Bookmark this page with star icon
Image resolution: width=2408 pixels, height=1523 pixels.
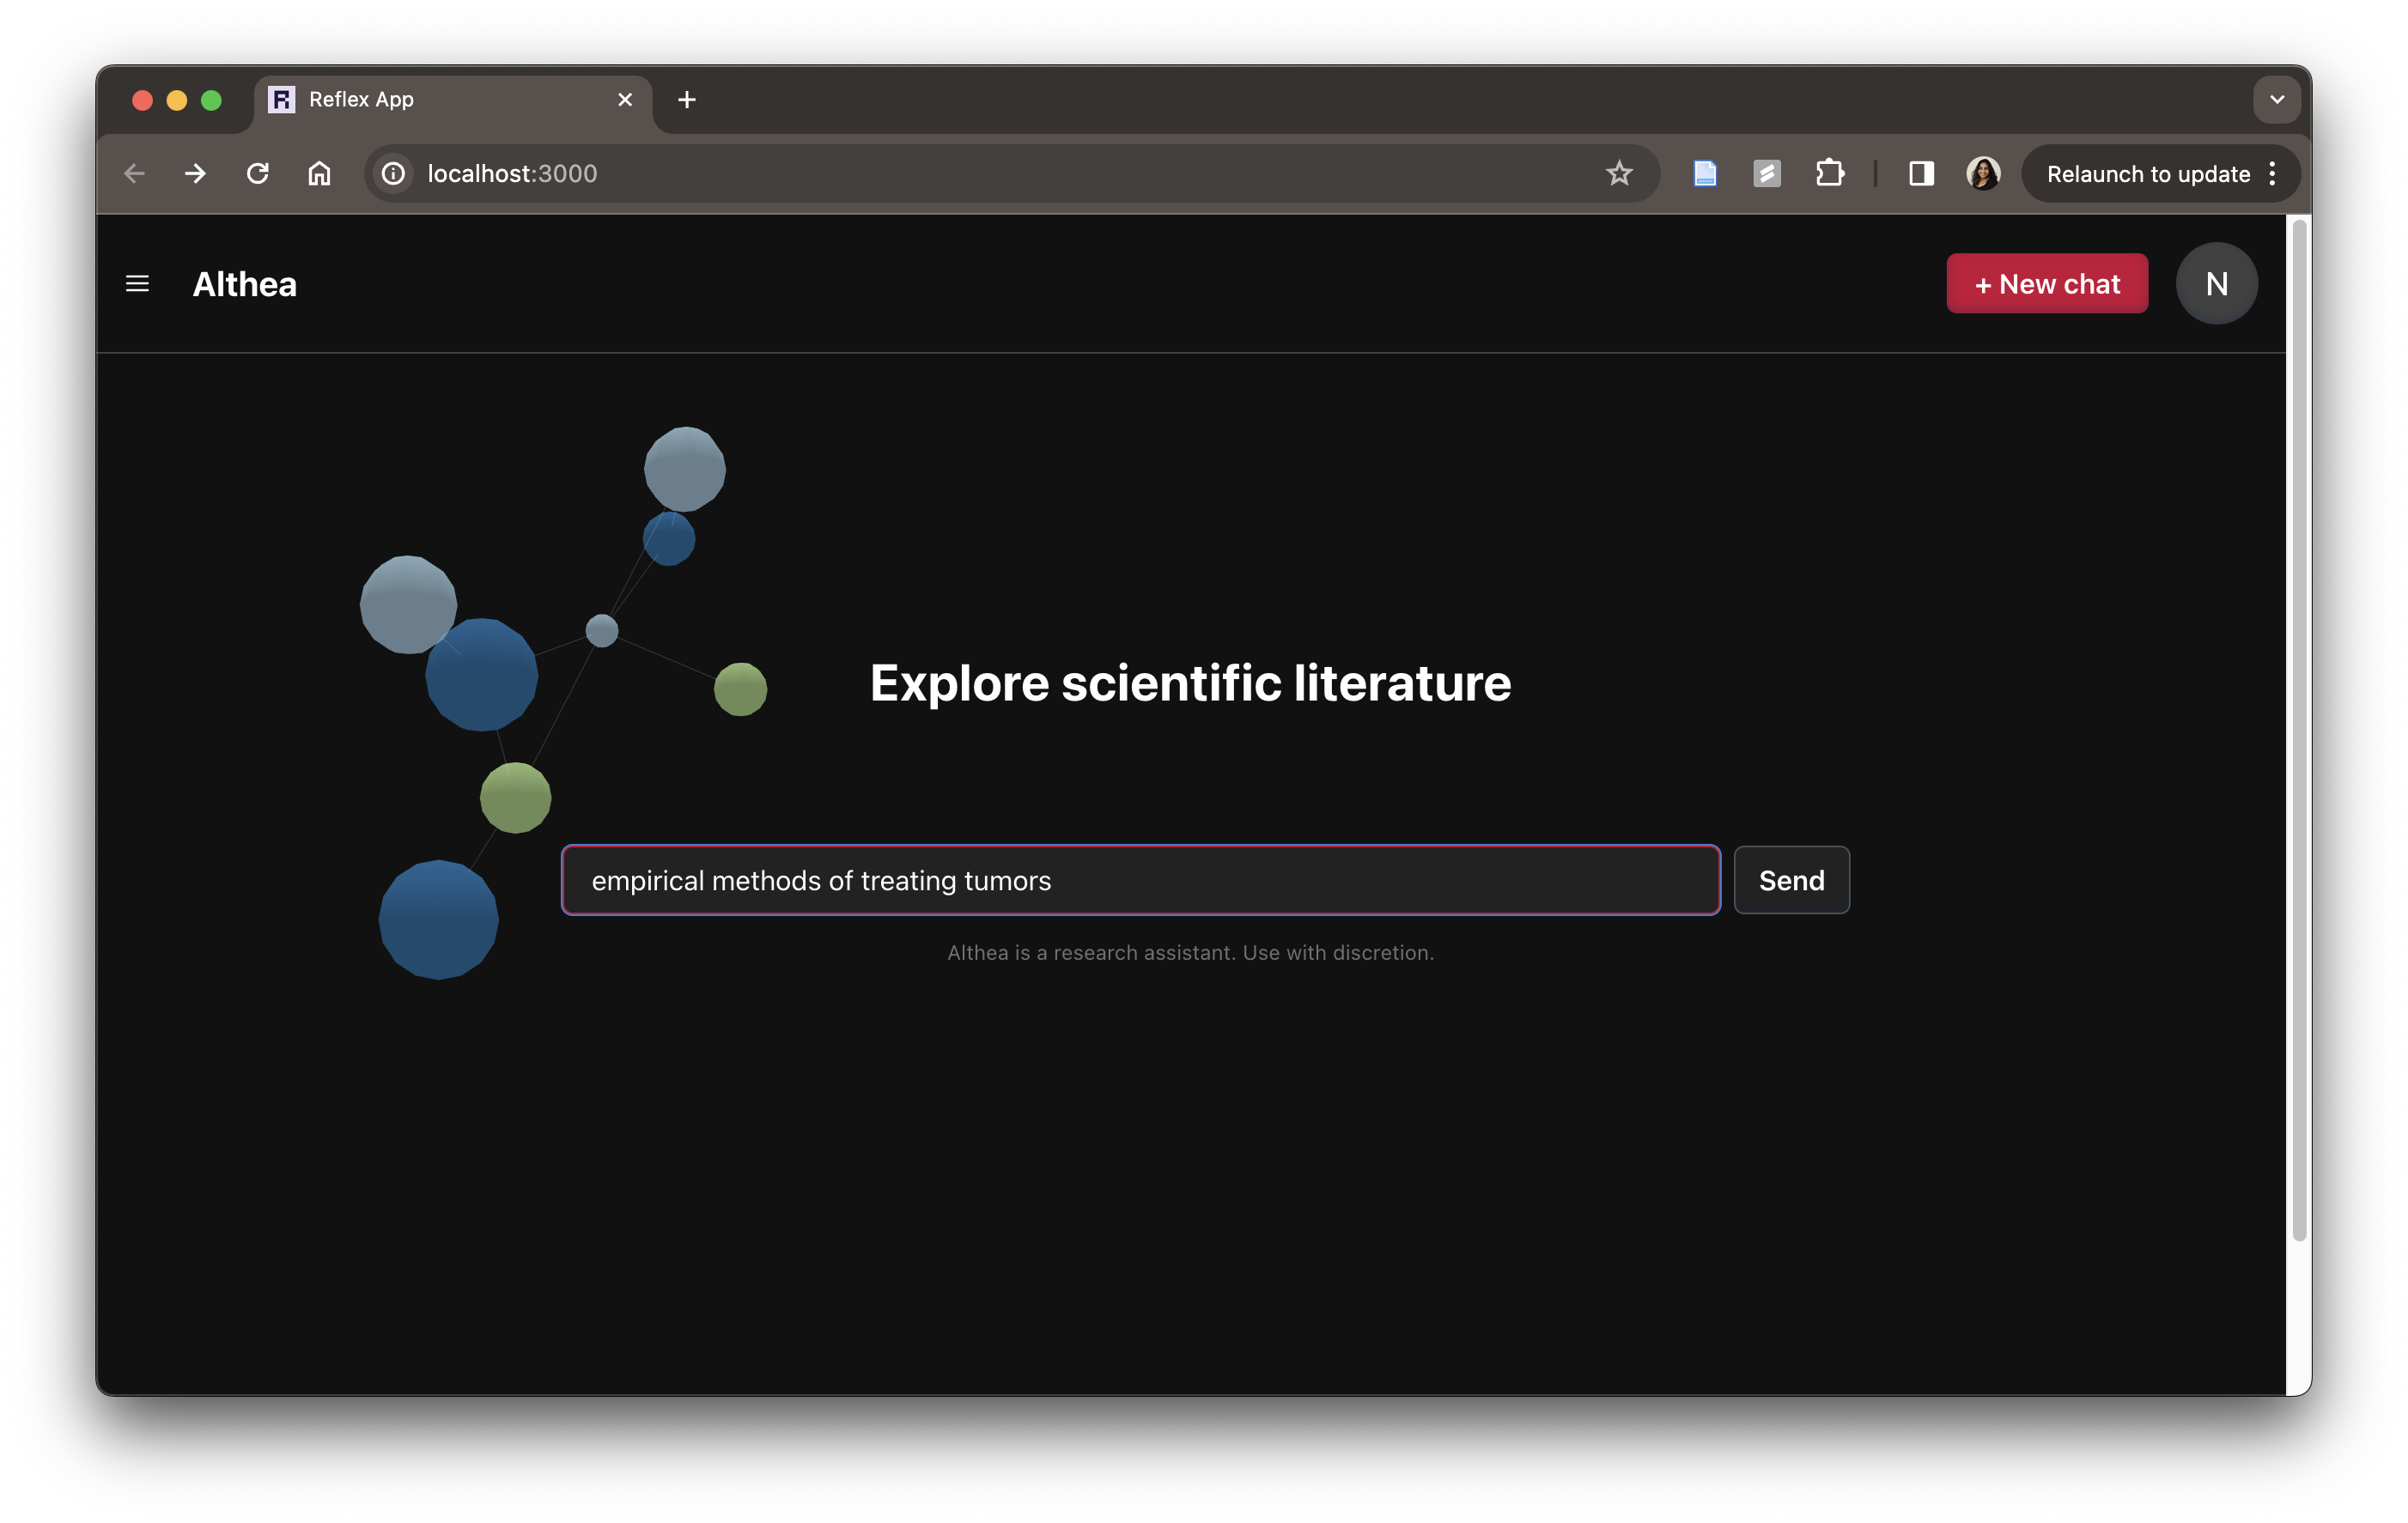click(1618, 174)
